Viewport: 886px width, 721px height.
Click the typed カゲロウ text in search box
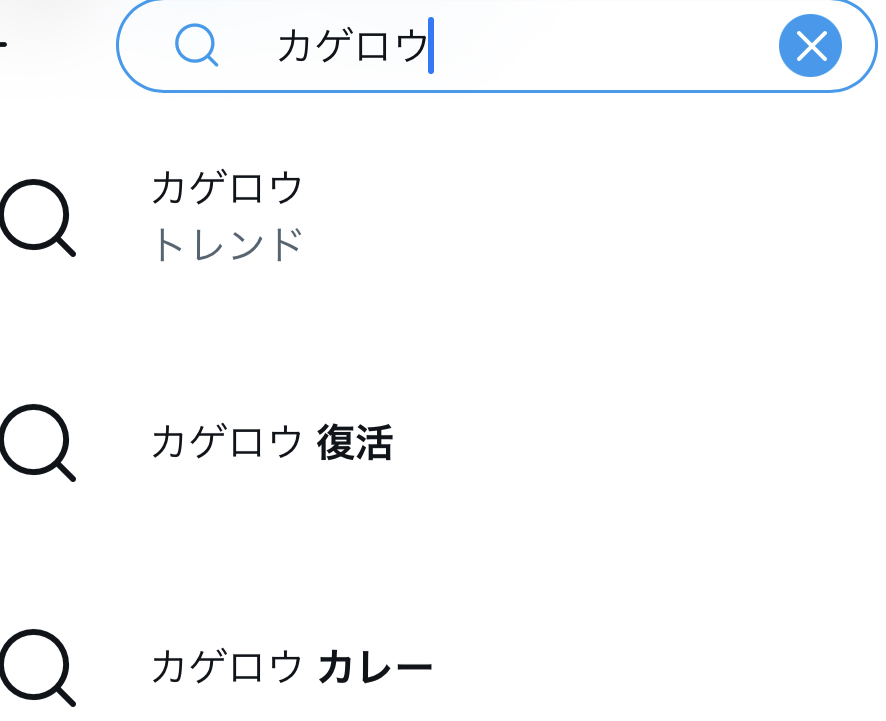(351, 46)
